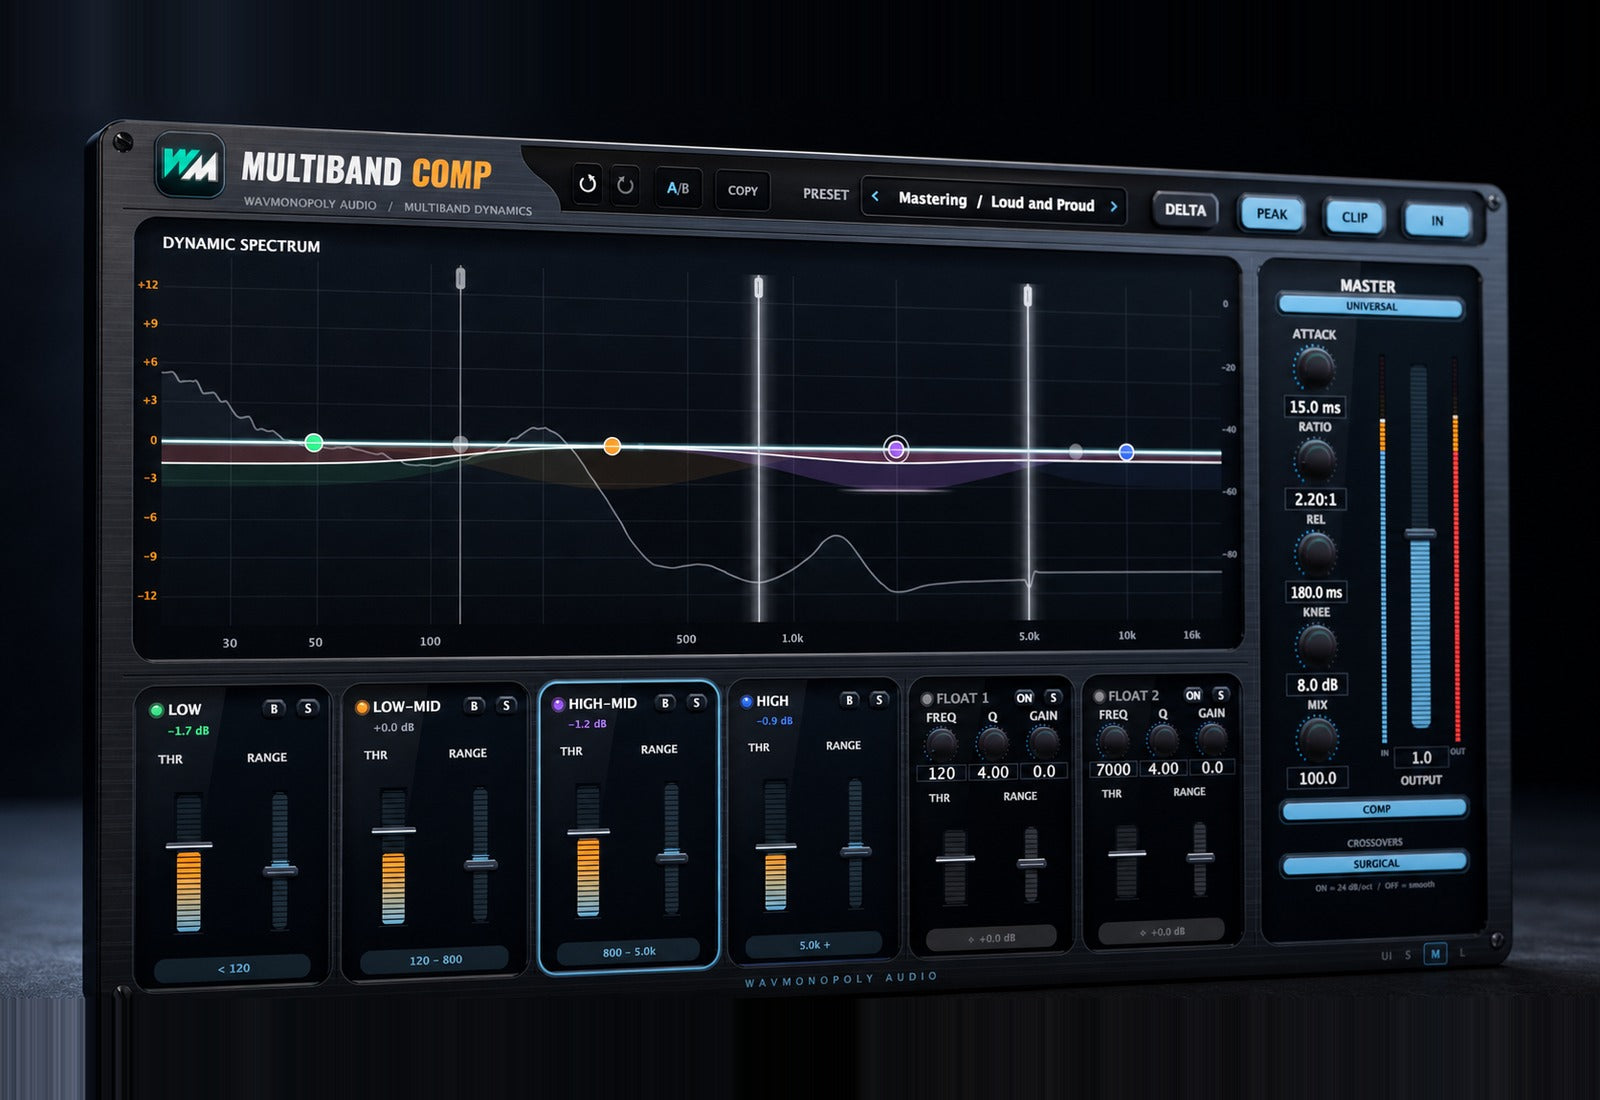1600x1100 pixels.
Task: Click the A/B compare button
Action: 678,188
